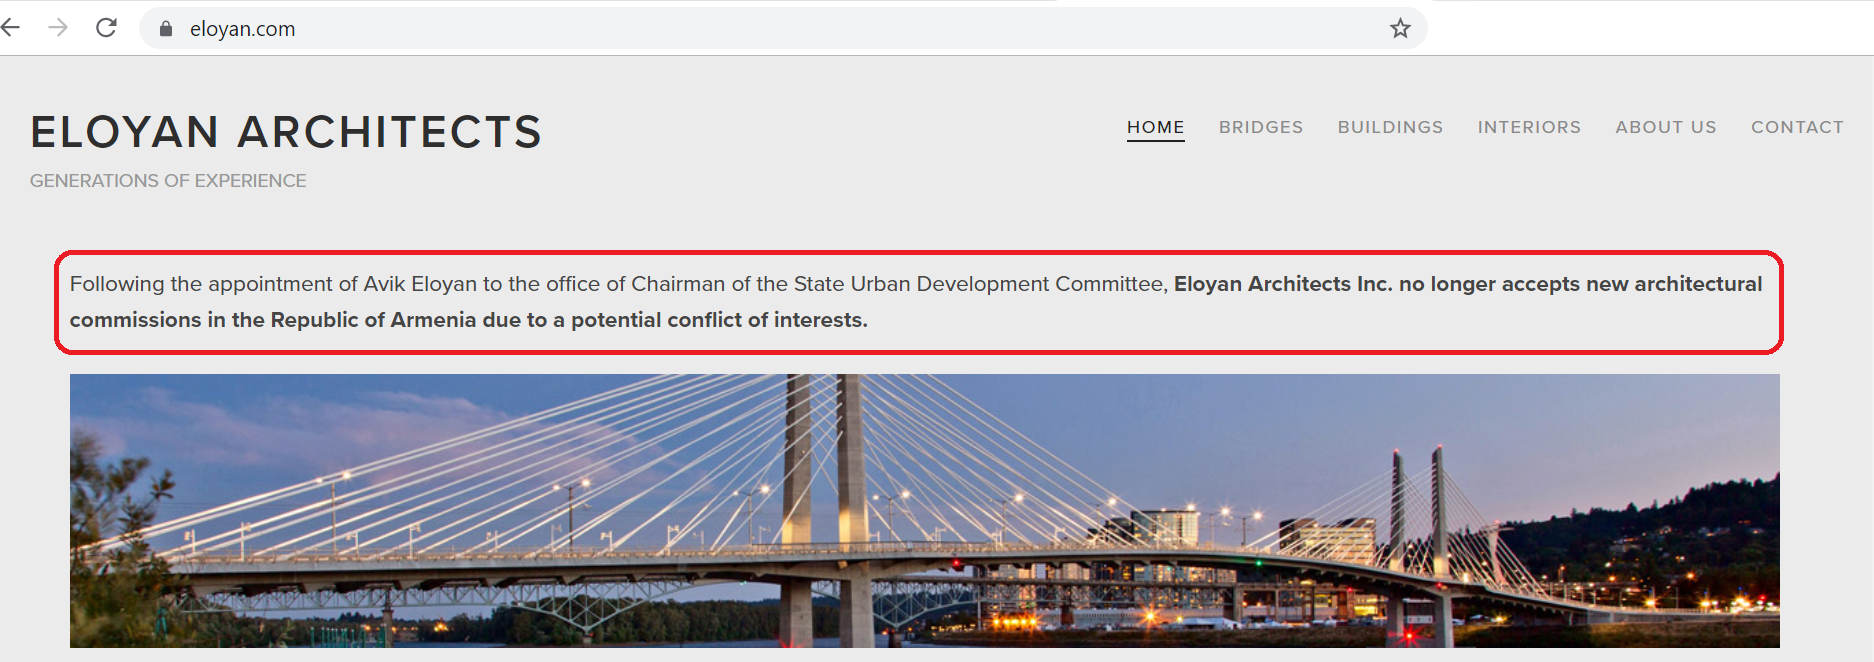The height and width of the screenshot is (662, 1874).
Task: Click the red-outlined announcement box
Action: point(919,302)
